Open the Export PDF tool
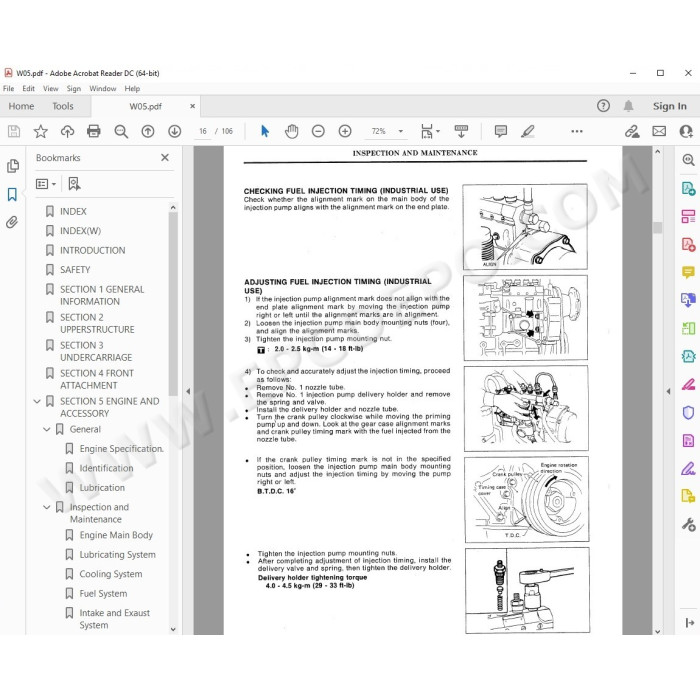Viewport: 700px width, 700px height. point(688,188)
